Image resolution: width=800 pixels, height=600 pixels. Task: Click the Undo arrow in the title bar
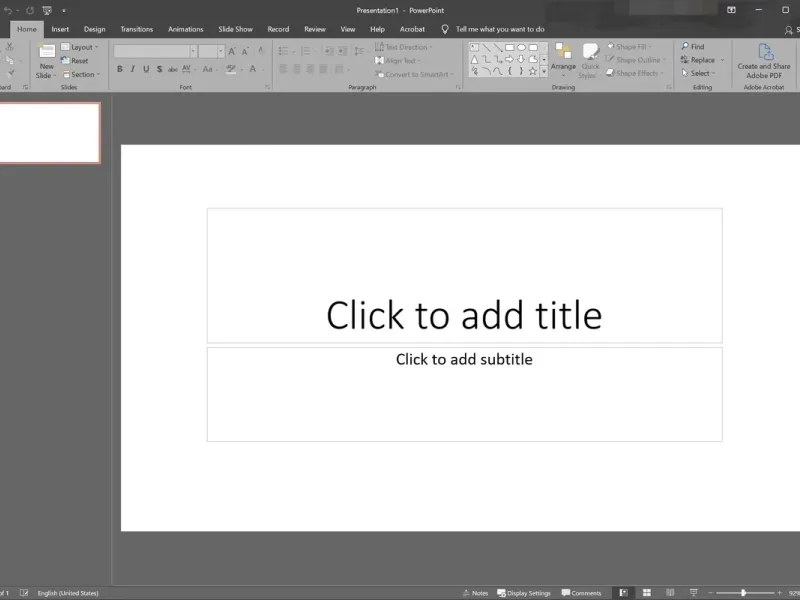8,10
